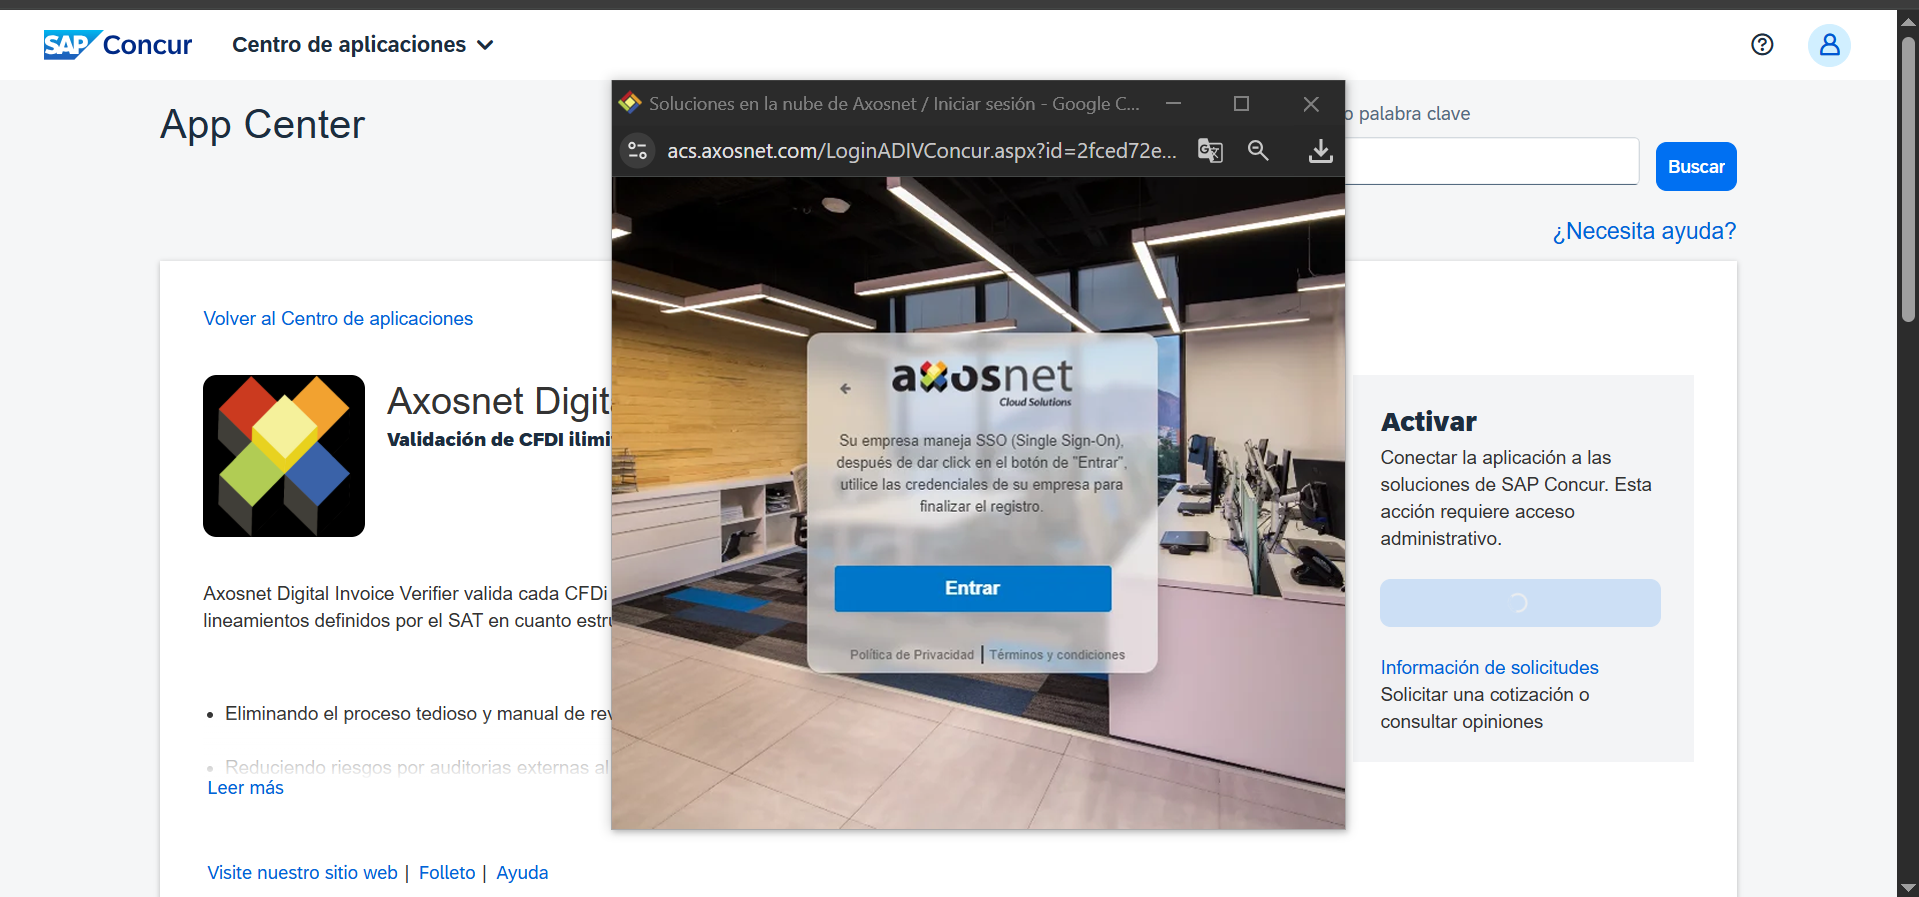The width and height of the screenshot is (1919, 897).
Task: Click the popup address bar URL
Action: coord(920,151)
